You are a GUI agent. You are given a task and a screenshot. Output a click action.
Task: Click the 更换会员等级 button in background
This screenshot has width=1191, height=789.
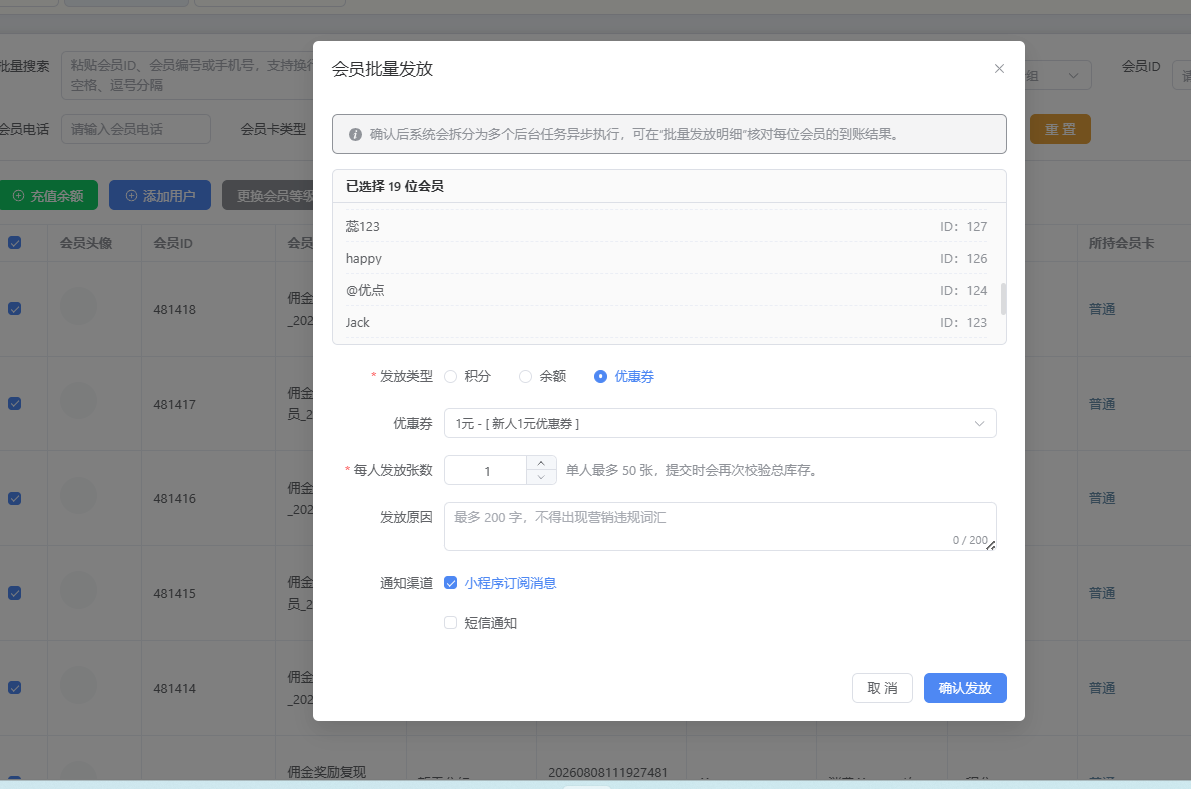268,195
